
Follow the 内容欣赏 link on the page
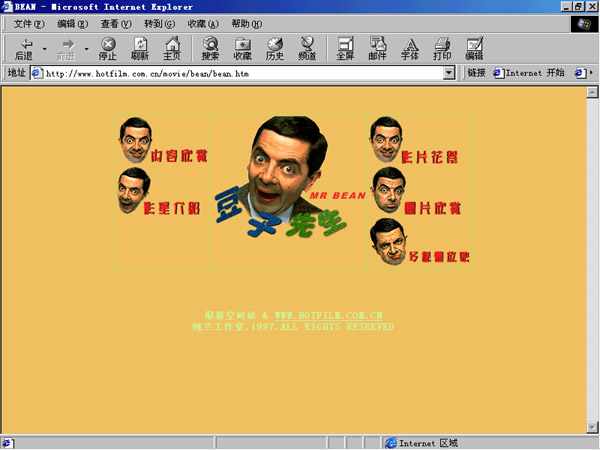[x=178, y=156]
